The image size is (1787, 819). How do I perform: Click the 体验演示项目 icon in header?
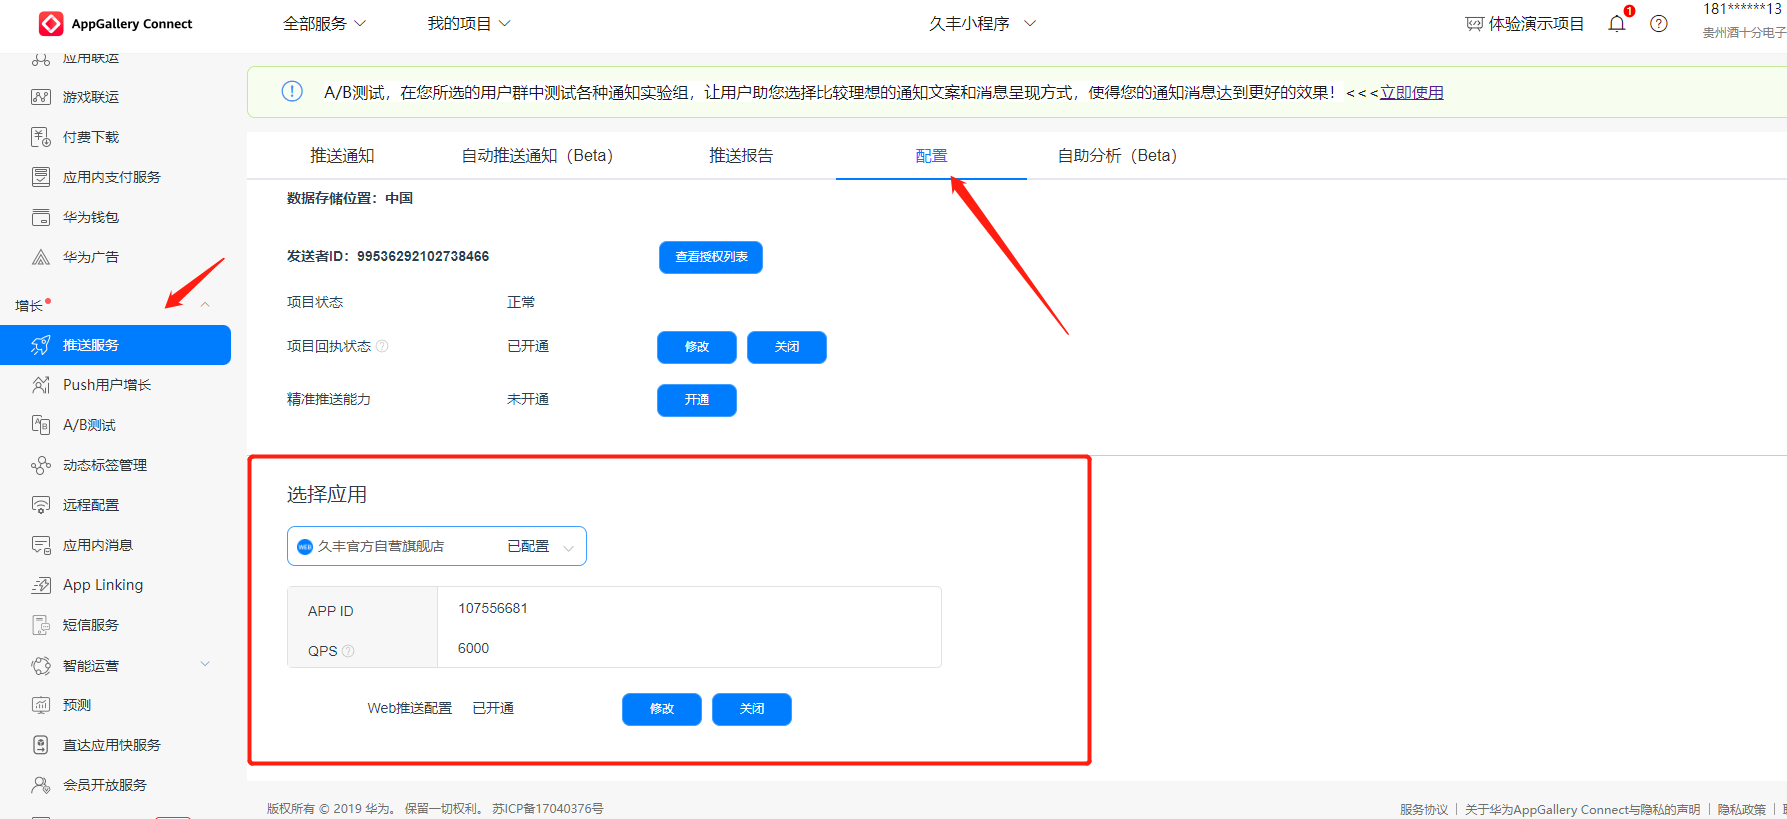pos(1474,24)
